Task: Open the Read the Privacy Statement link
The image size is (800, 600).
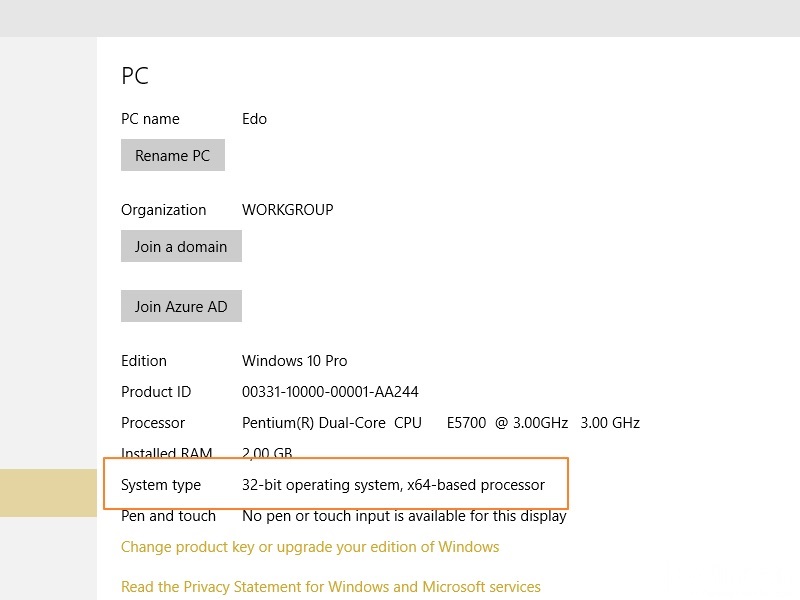Action: (330, 587)
